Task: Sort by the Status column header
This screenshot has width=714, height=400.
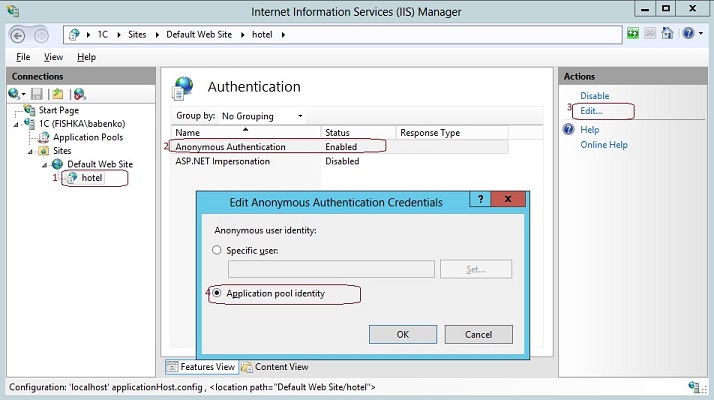Action: [358, 133]
